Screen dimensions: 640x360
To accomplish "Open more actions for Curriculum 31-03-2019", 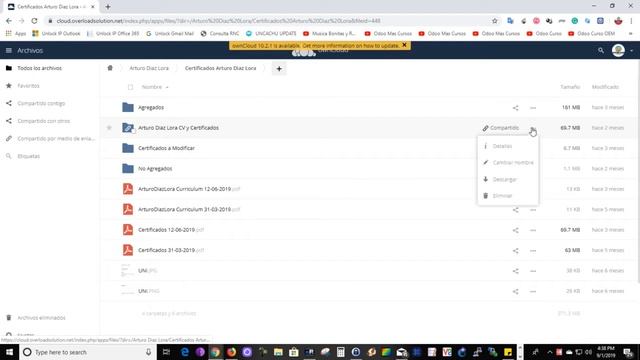I will click(533, 210).
